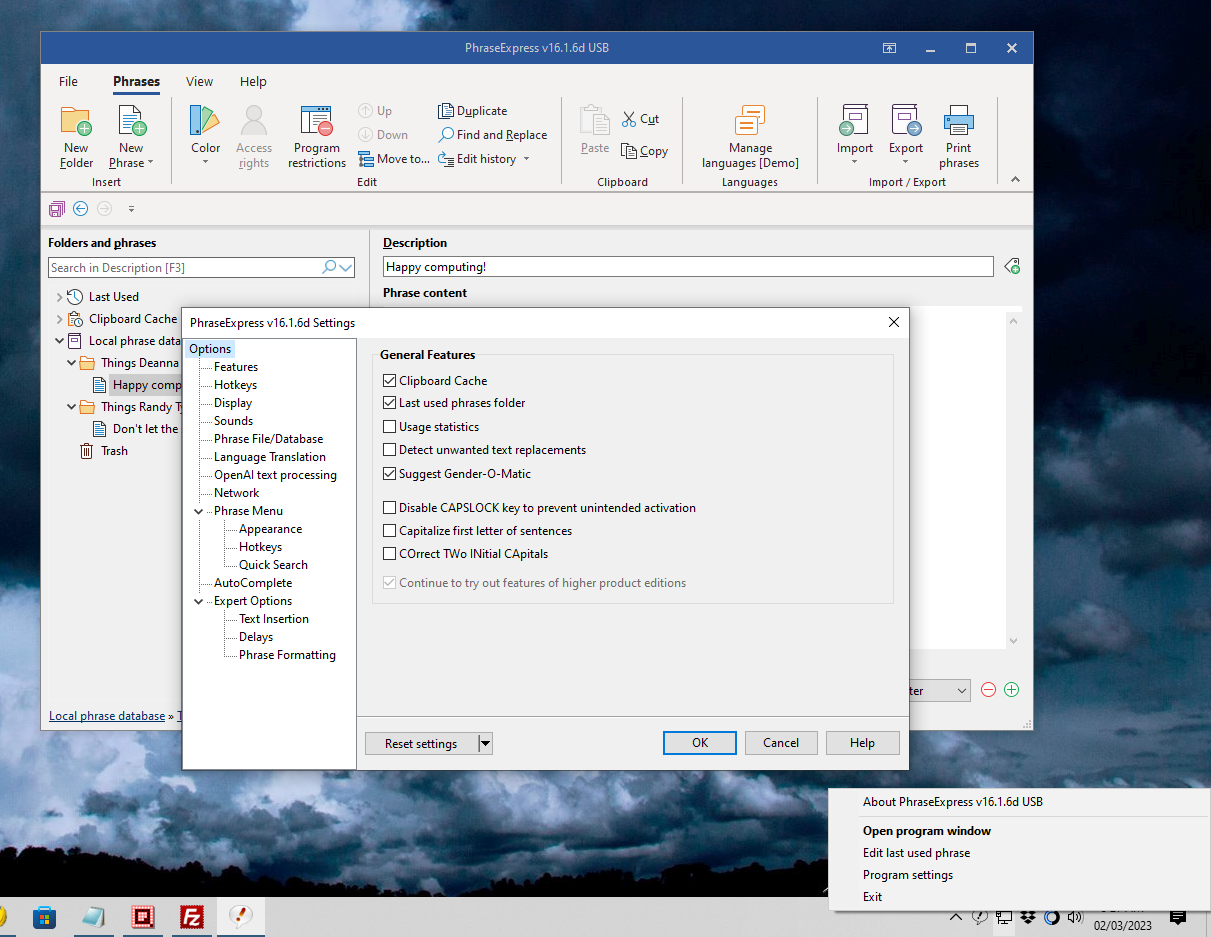Click Cancel in the Settings dialog

781,743
